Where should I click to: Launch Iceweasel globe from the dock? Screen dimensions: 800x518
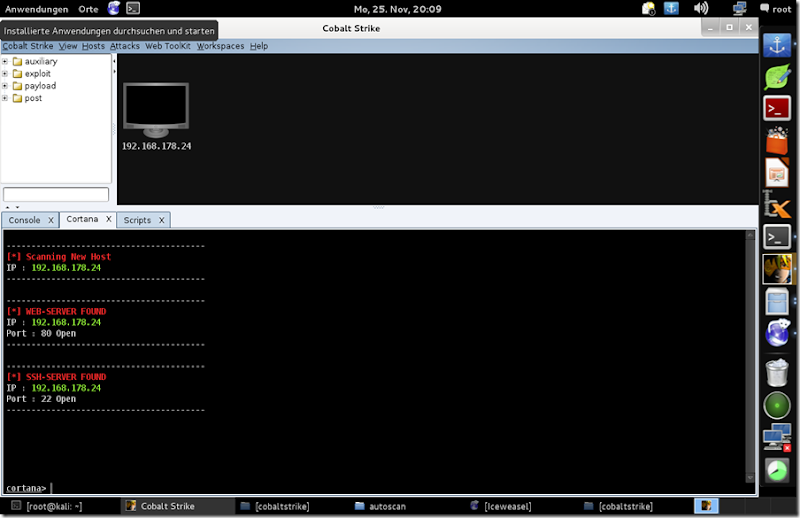point(777,333)
